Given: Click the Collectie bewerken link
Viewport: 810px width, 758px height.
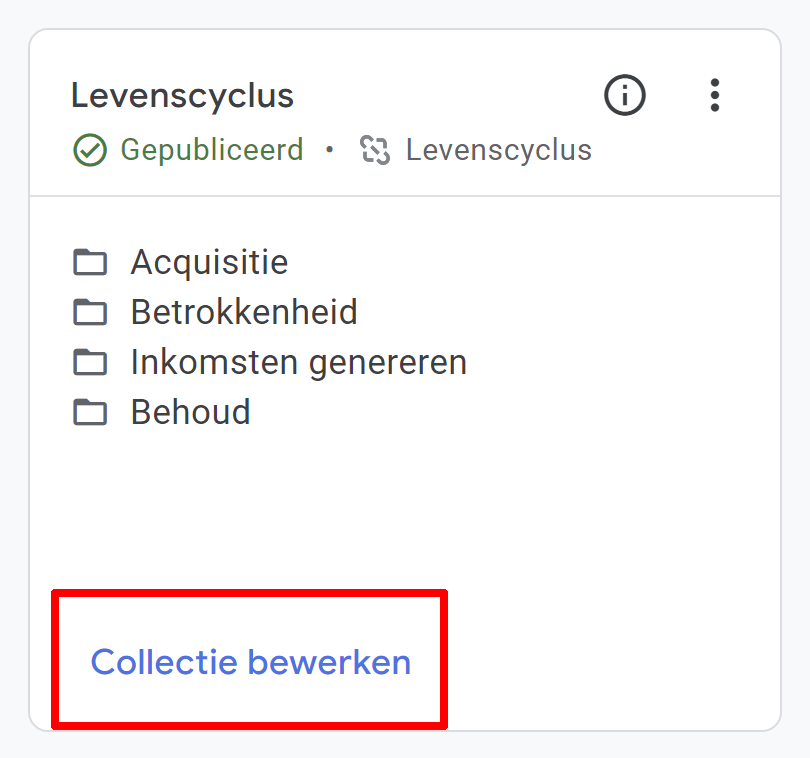Looking at the screenshot, I should (x=250, y=661).
